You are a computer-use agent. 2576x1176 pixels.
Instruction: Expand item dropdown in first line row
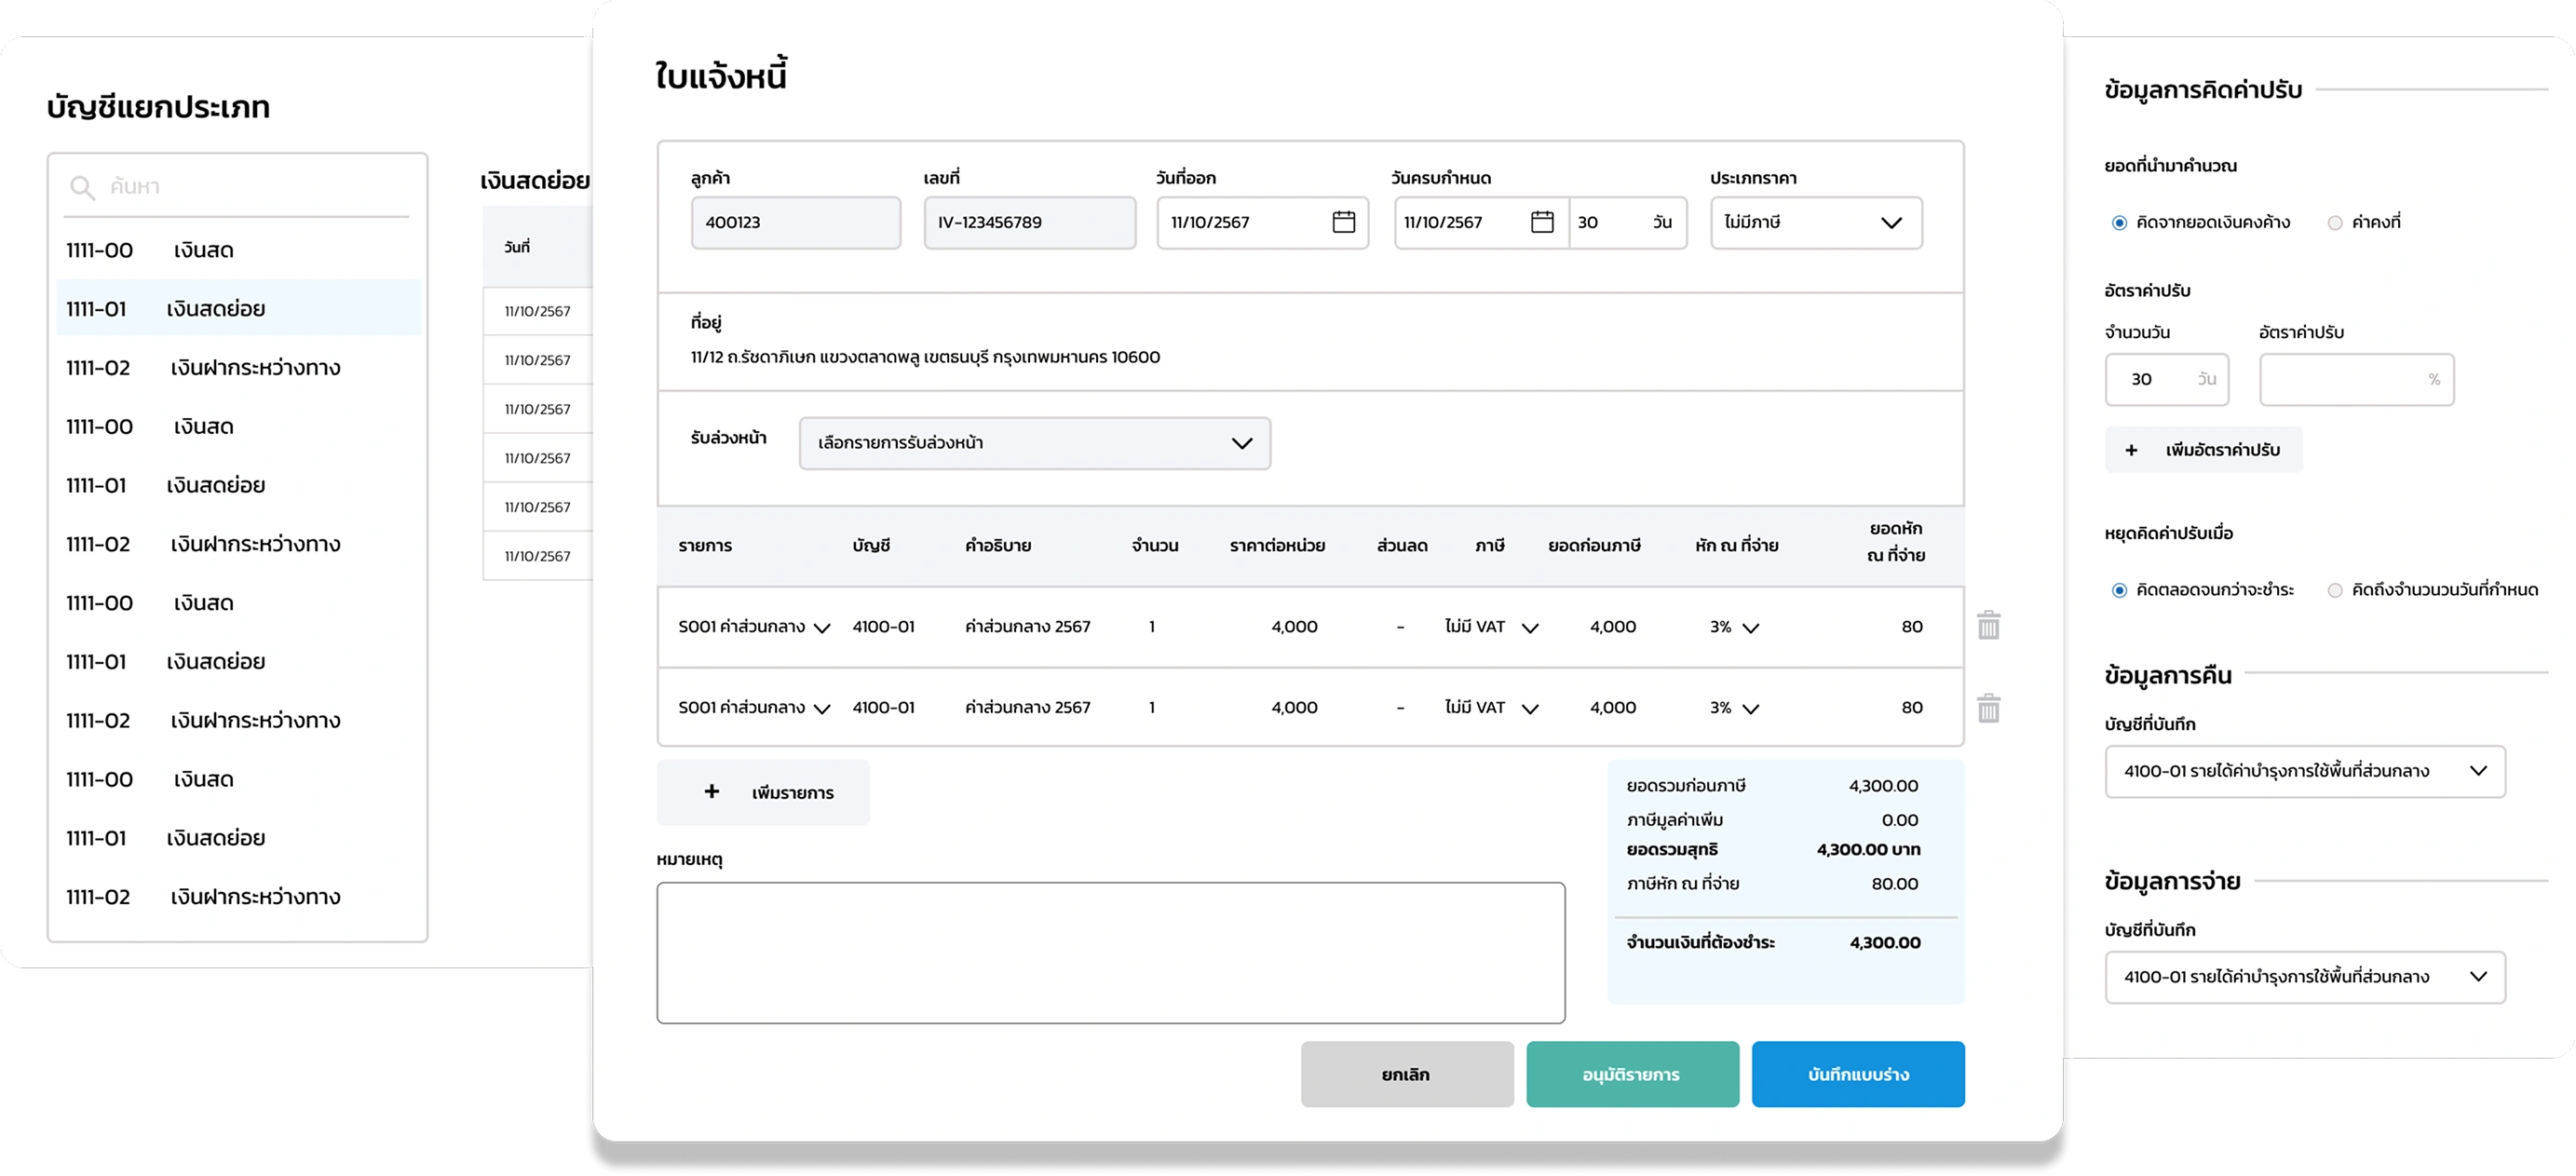pos(822,628)
